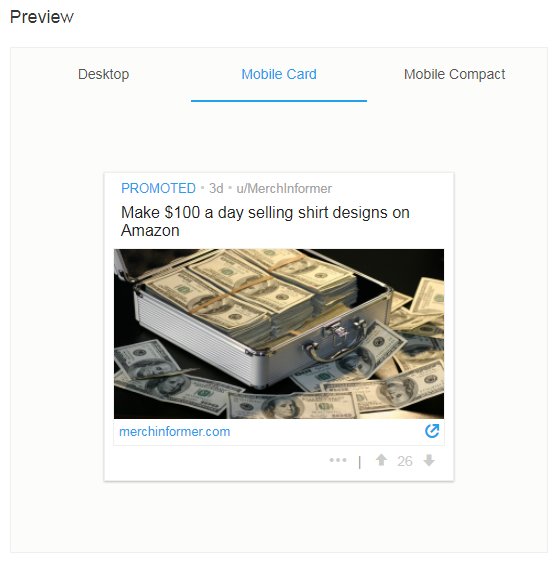Viewport: 556px width, 568px height.
Task: Switch to the Desktop preview tab
Action: pos(103,74)
